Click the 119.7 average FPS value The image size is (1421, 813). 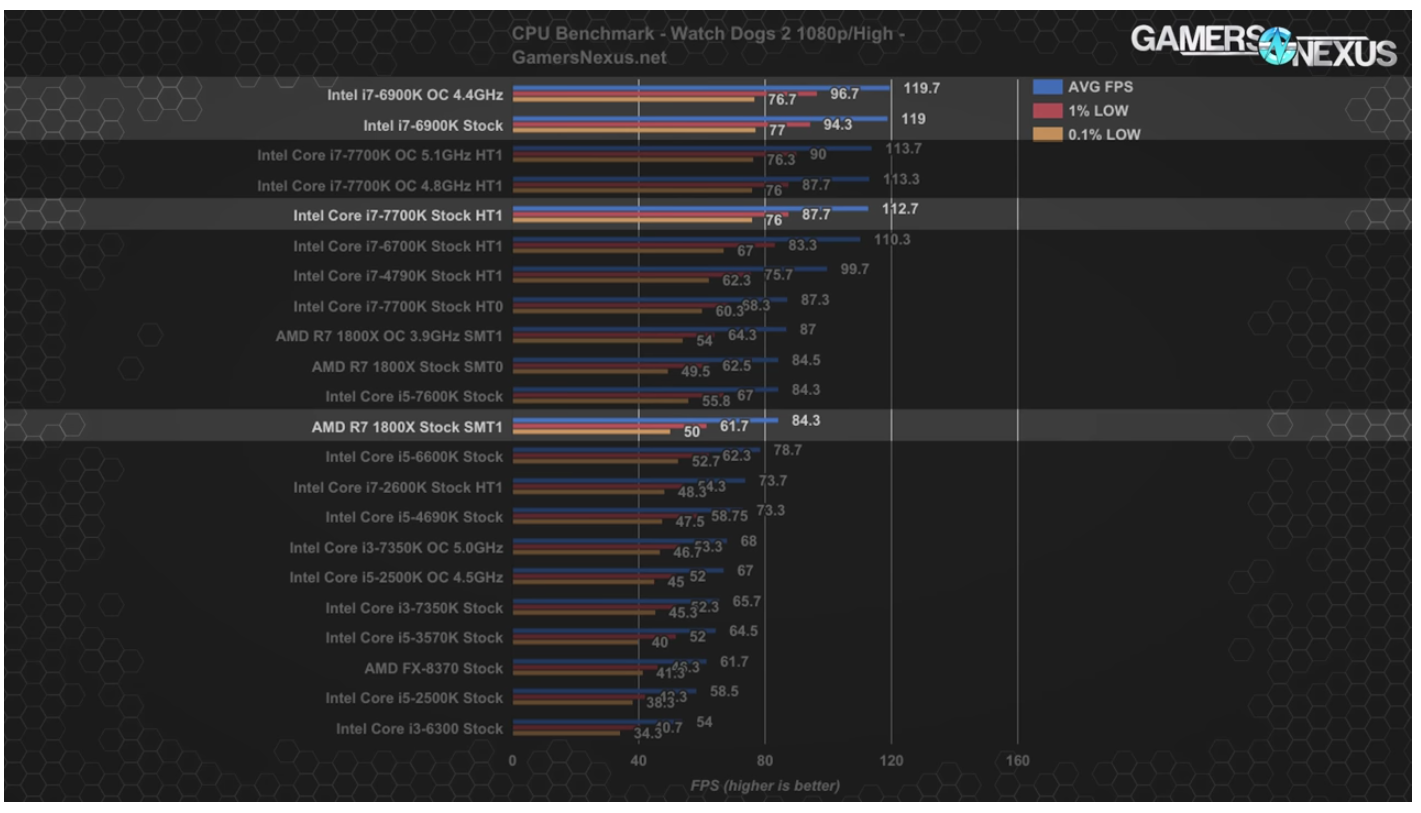[921, 88]
